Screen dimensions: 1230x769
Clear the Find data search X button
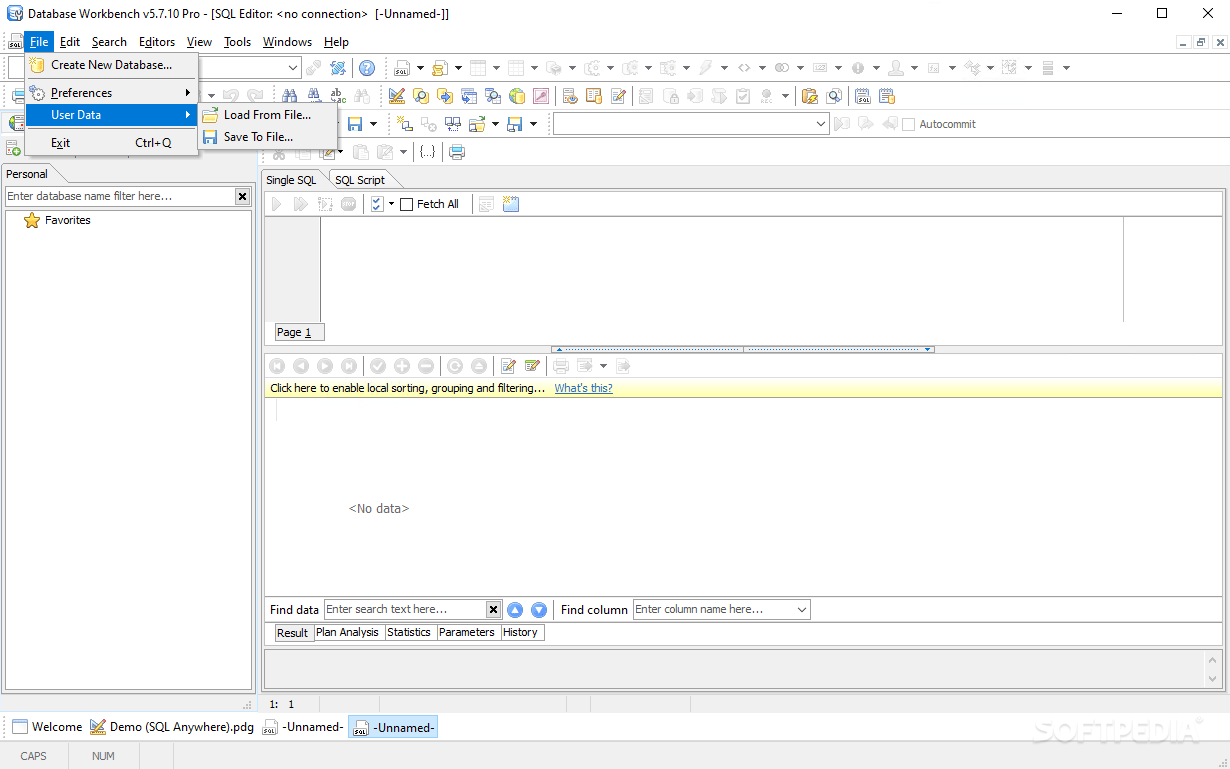pyautogui.click(x=493, y=610)
